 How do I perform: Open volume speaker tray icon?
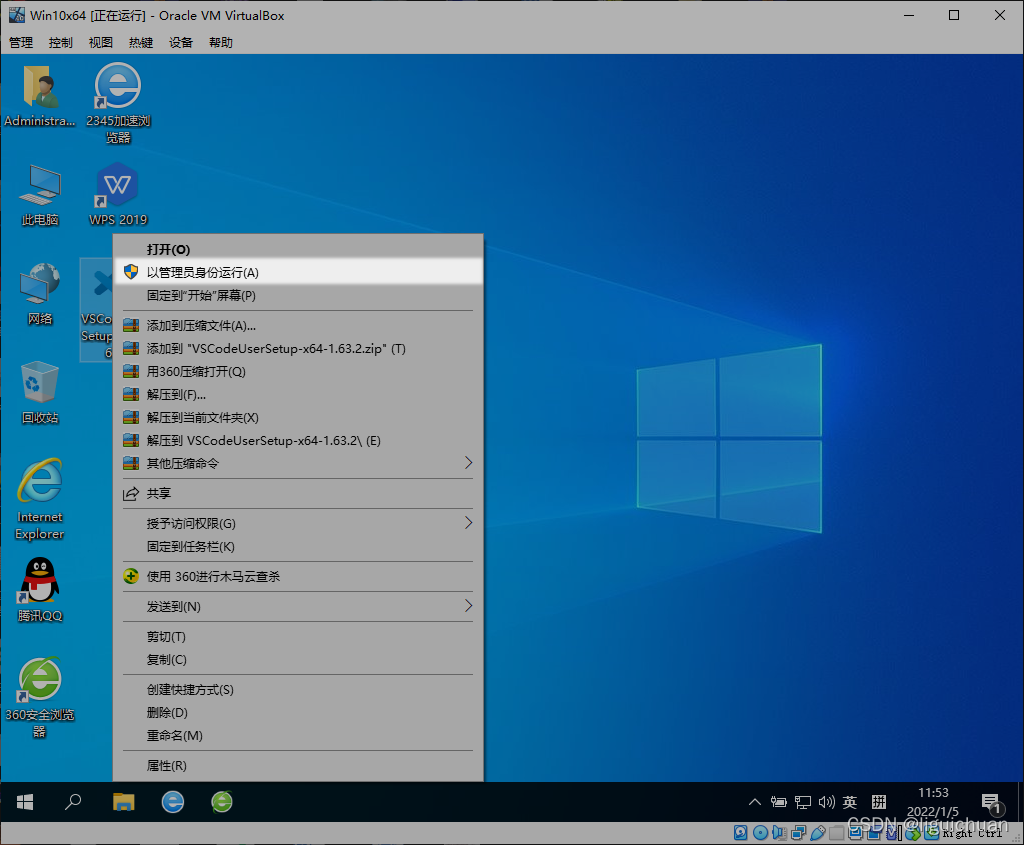pyautogui.click(x=827, y=802)
